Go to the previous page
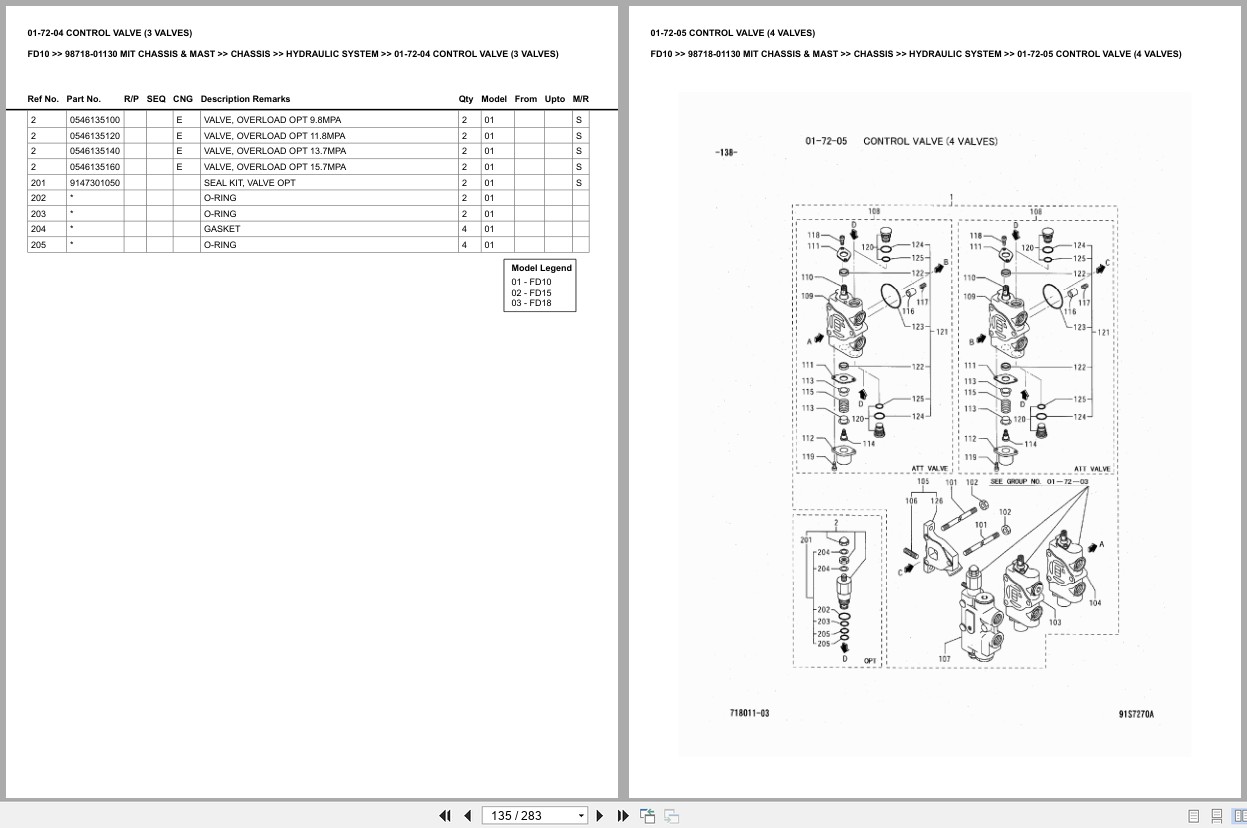 (467, 815)
